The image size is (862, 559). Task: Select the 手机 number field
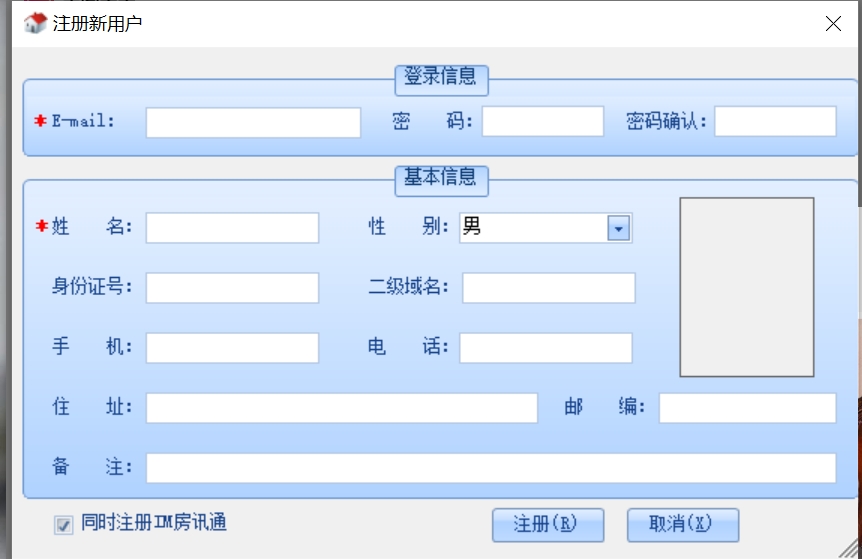232,348
